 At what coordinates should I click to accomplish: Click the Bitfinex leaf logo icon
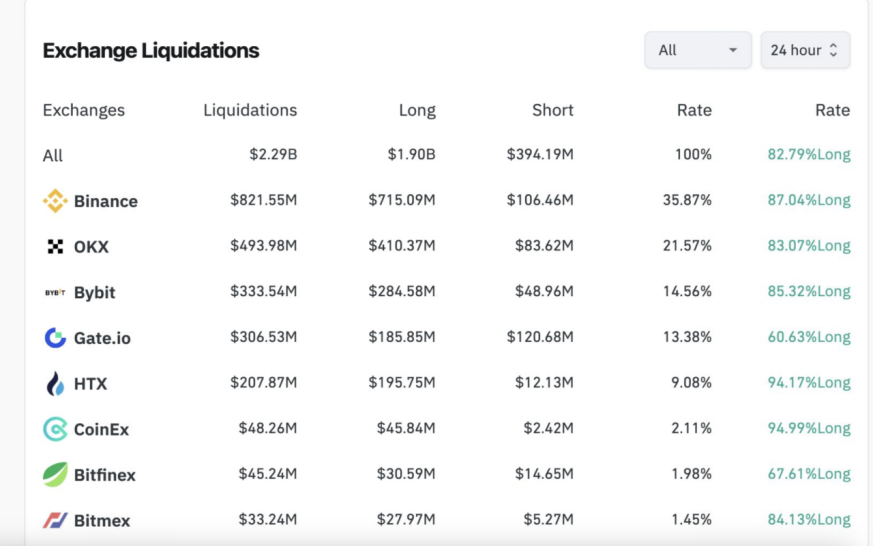click(55, 475)
